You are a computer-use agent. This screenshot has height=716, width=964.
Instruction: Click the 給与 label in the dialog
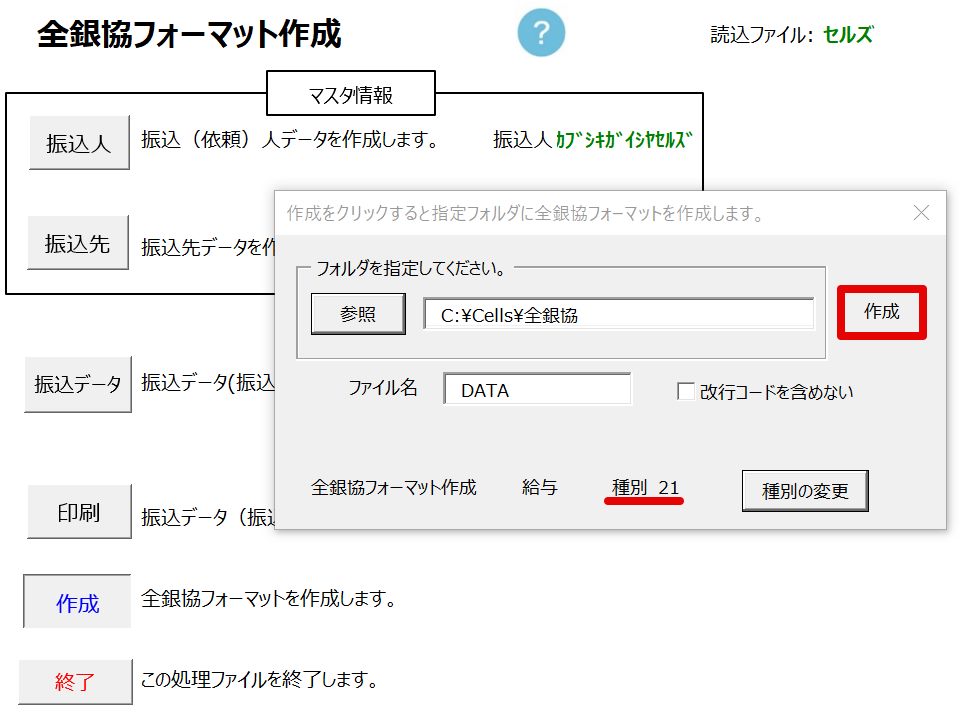[540, 488]
